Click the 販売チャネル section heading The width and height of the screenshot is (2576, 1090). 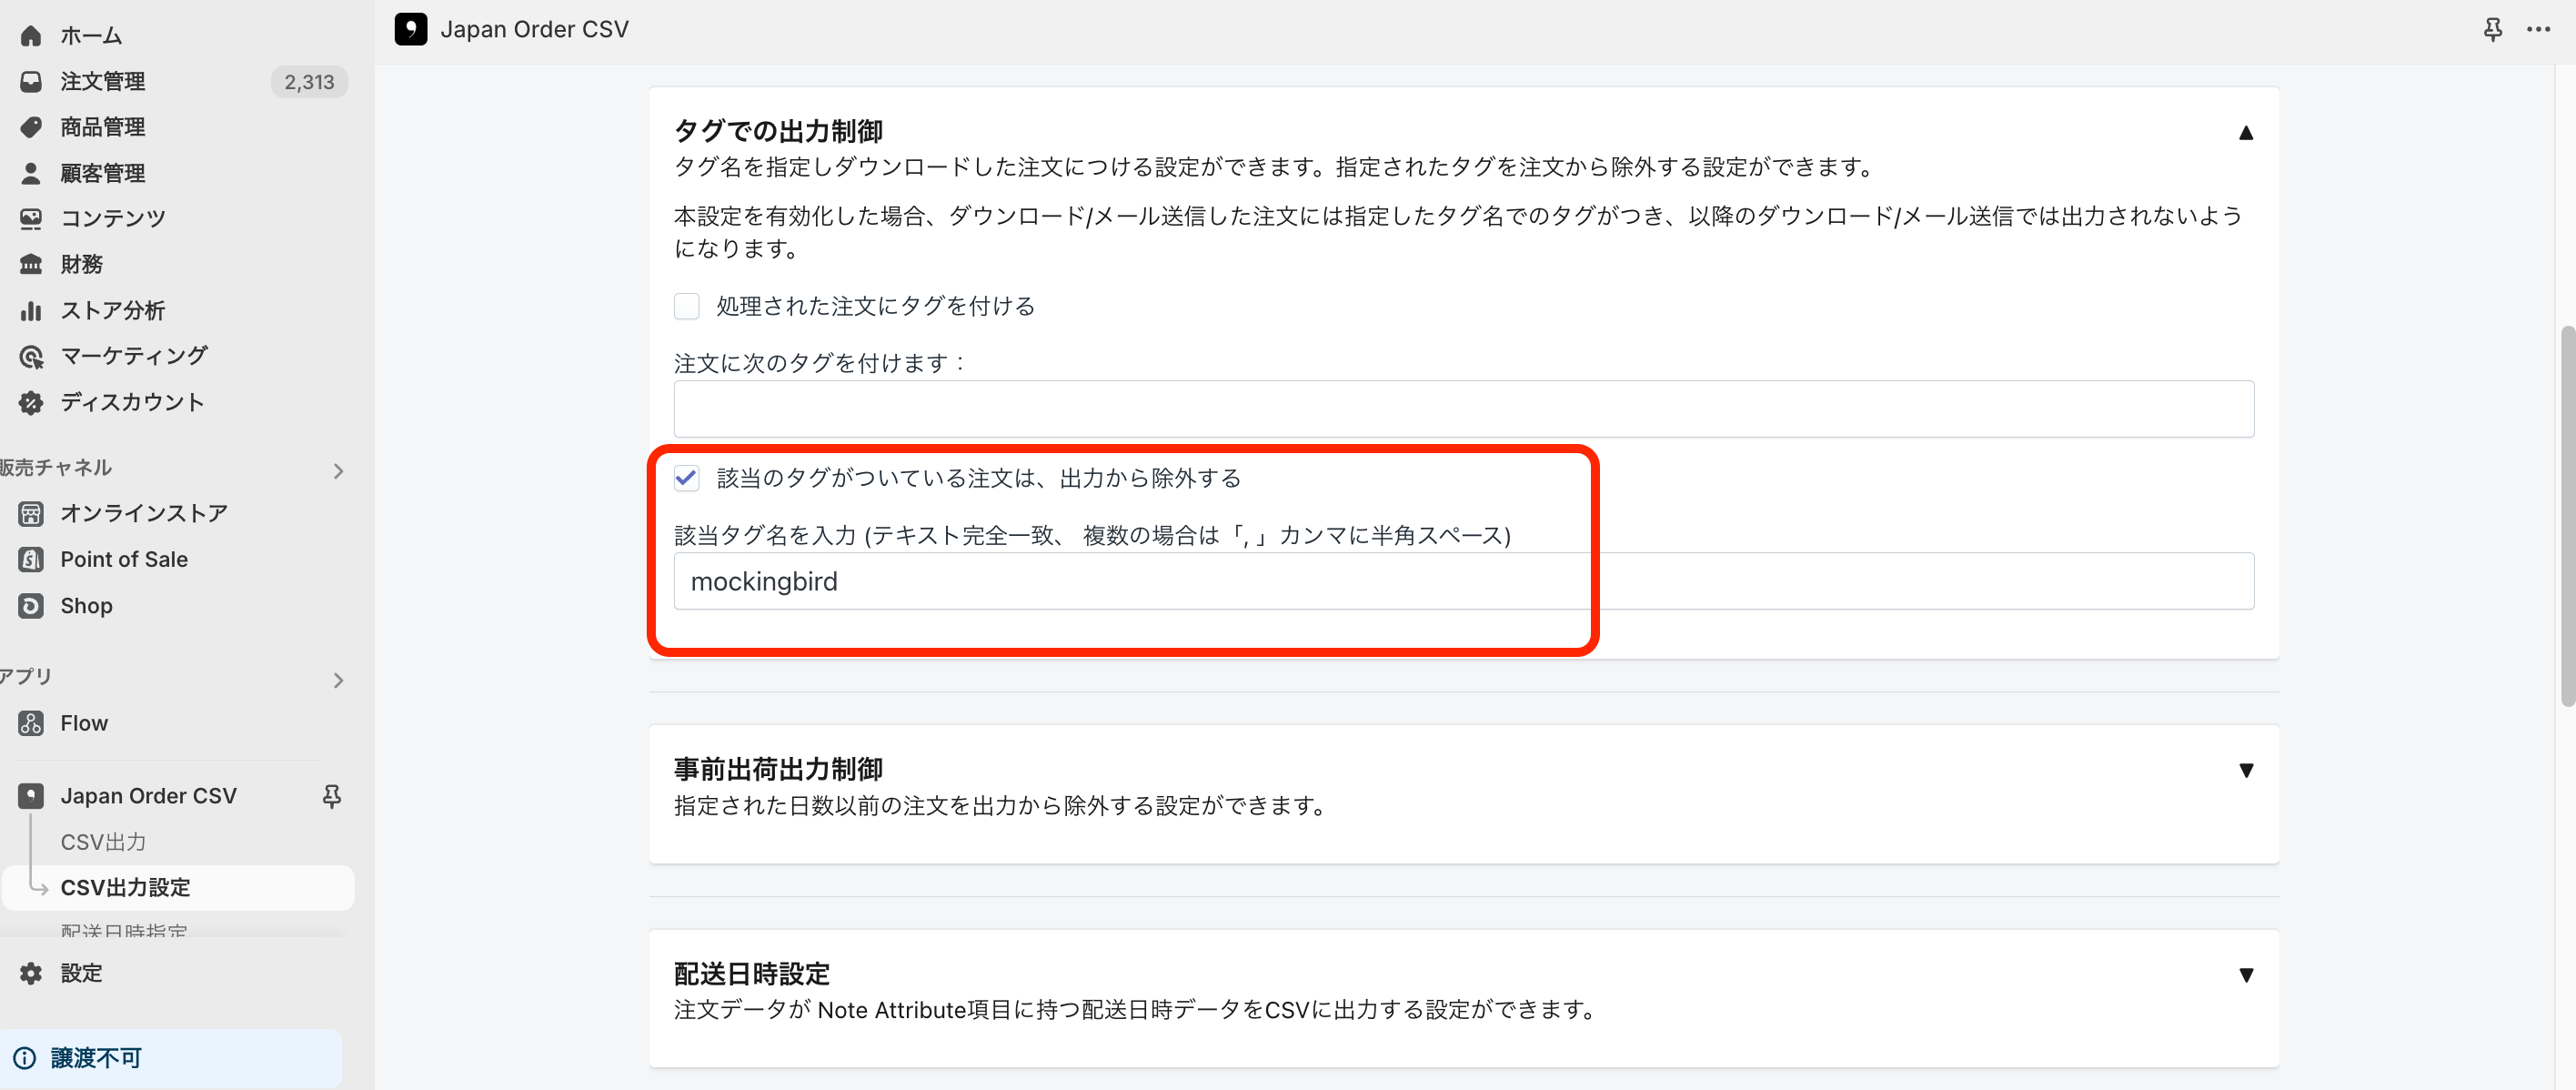56,468
